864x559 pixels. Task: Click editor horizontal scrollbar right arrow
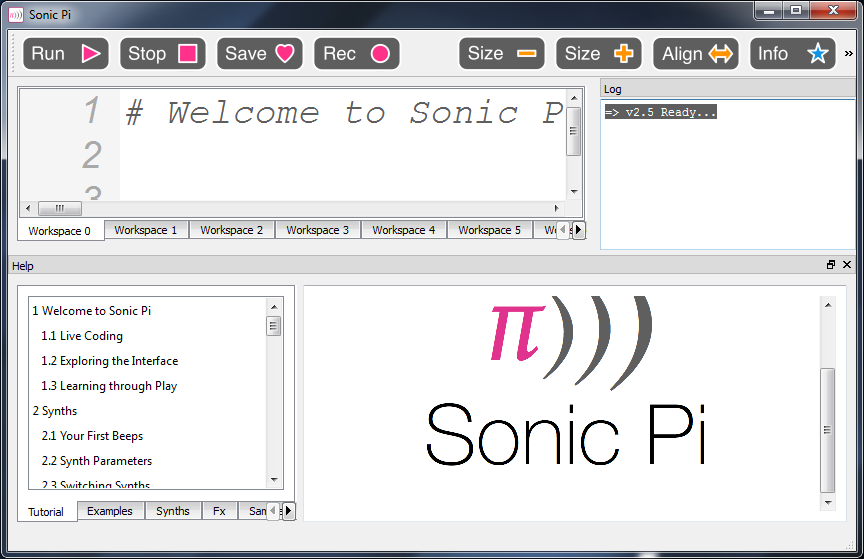557,208
